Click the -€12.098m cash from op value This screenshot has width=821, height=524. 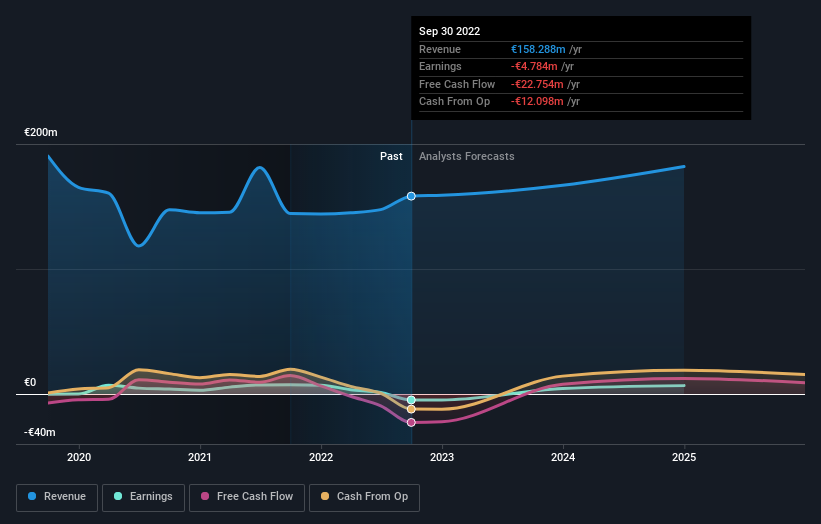point(537,102)
